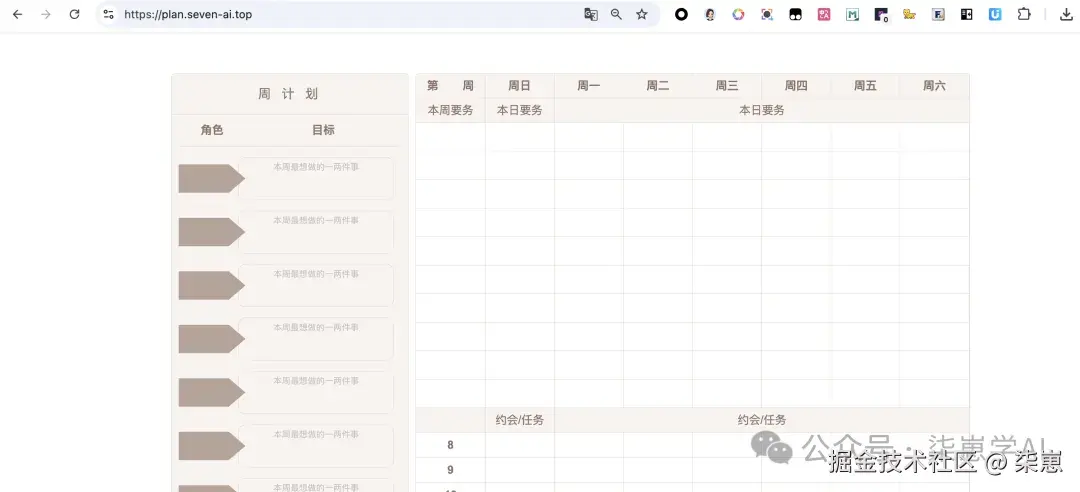Select the 周六 column header
This screenshot has width=1080, height=492.
pyautogui.click(x=935, y=86)
